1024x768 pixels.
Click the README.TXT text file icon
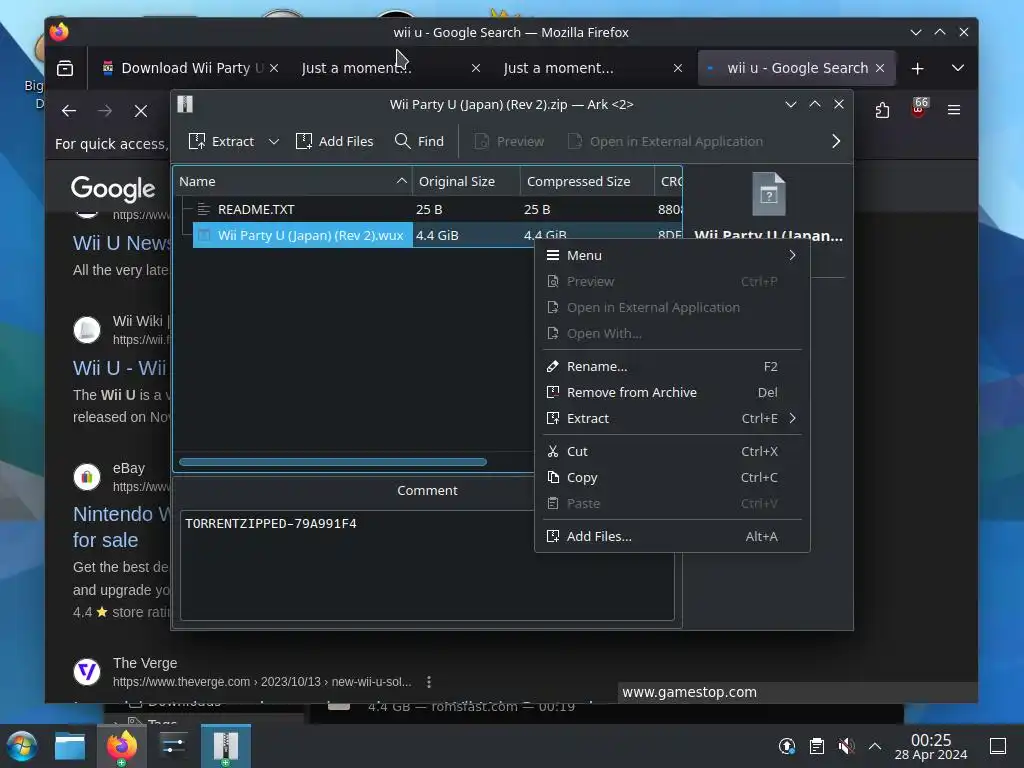click(204, 210)
